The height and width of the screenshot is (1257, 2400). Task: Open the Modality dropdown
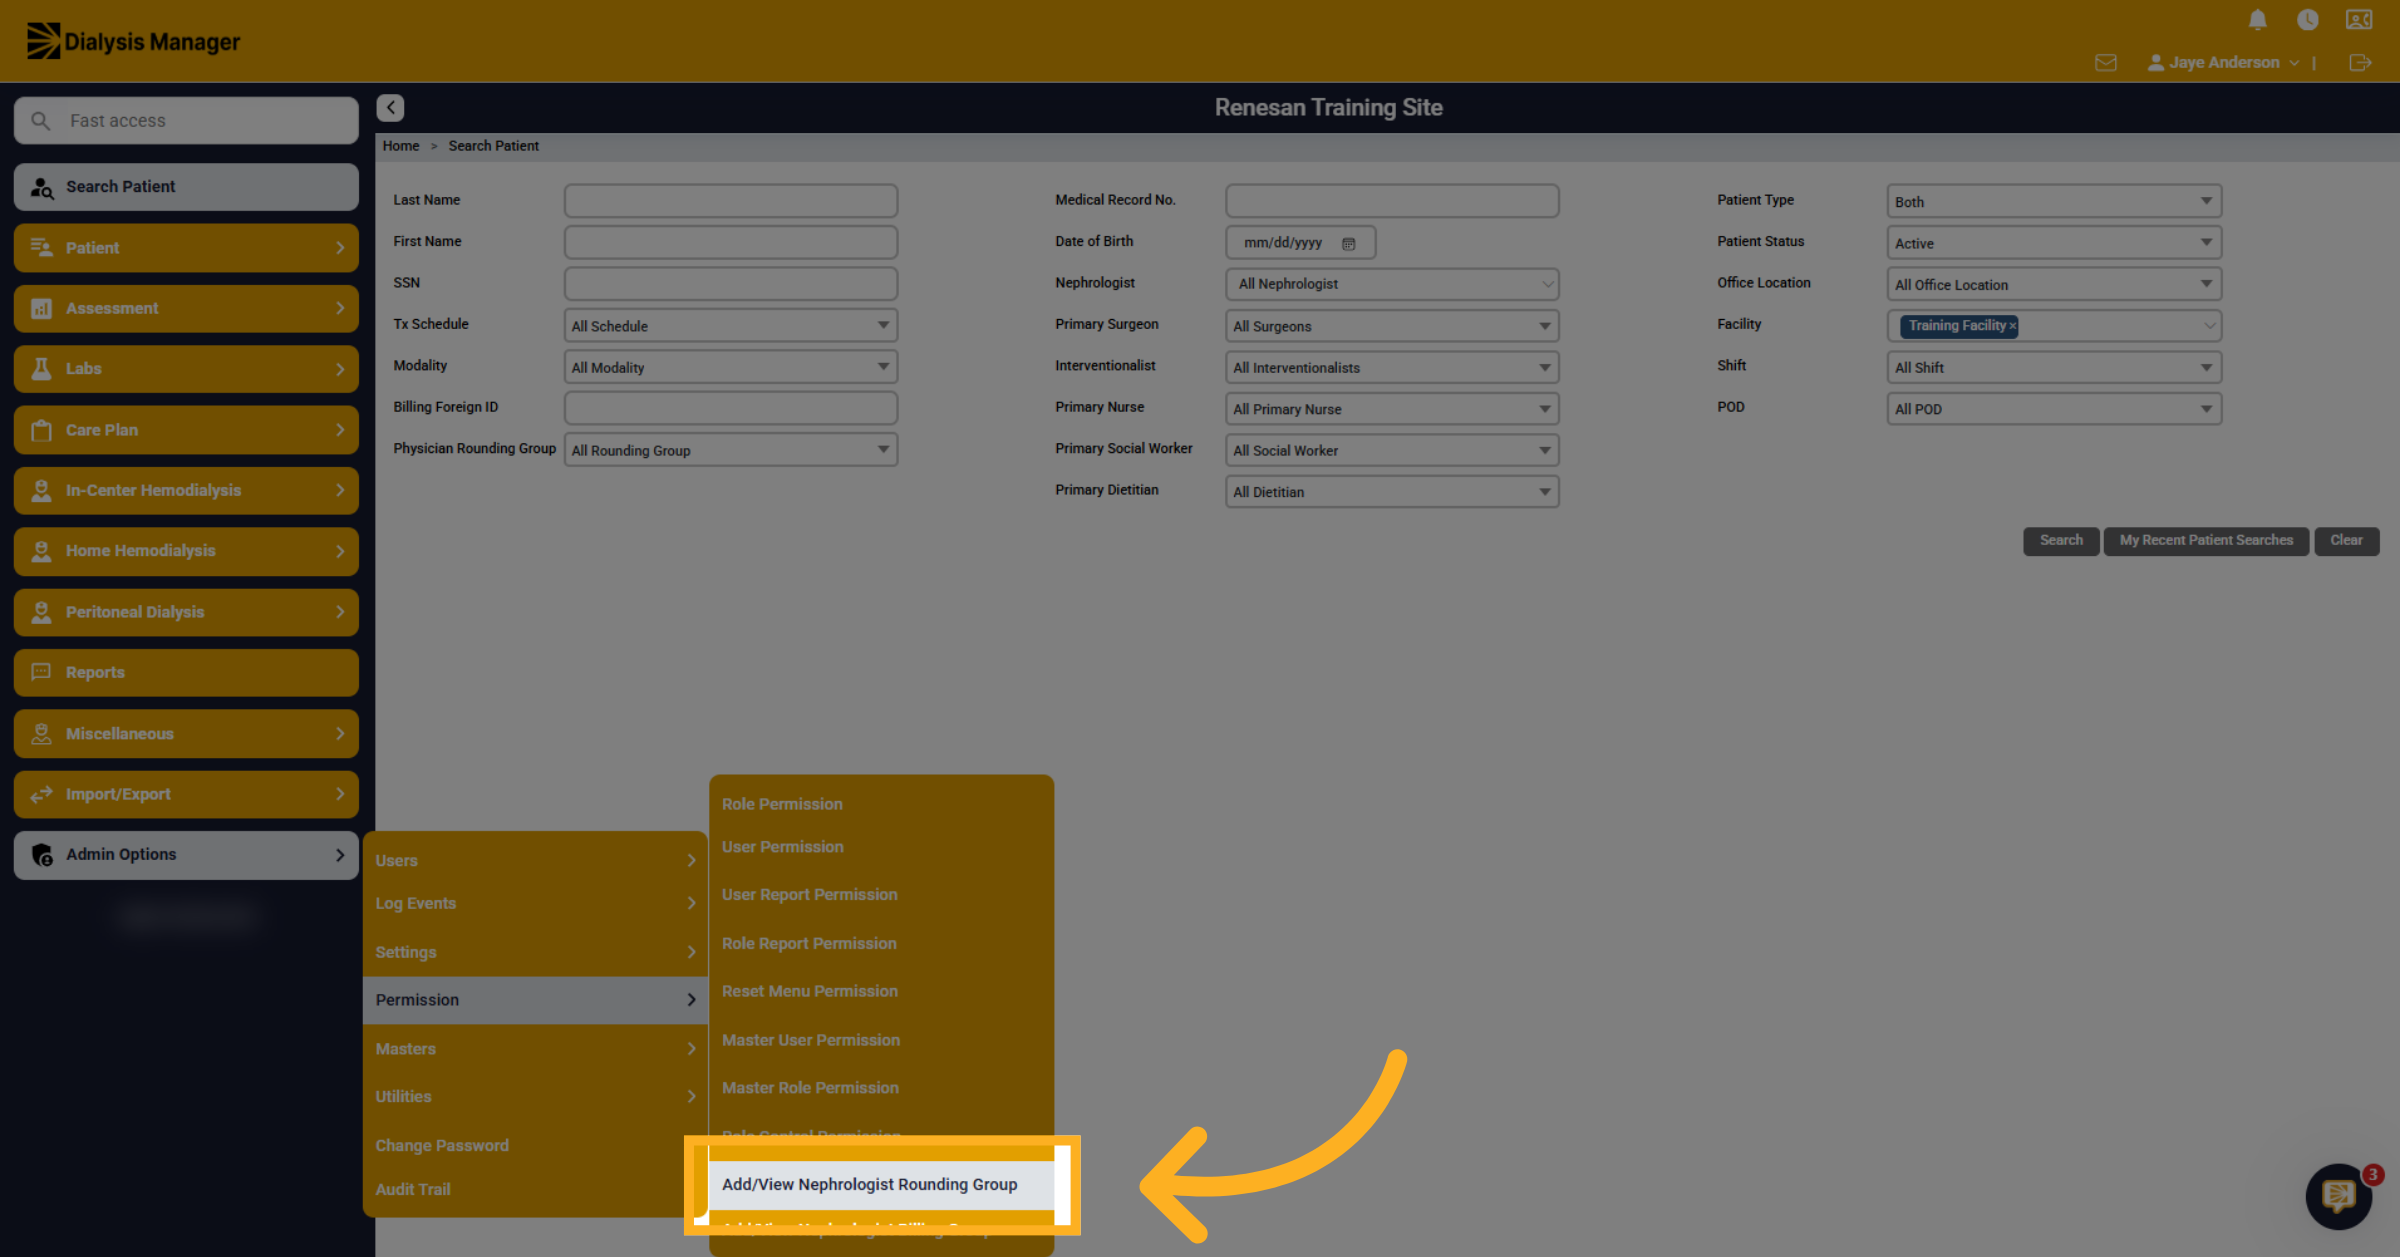point(730,367)
